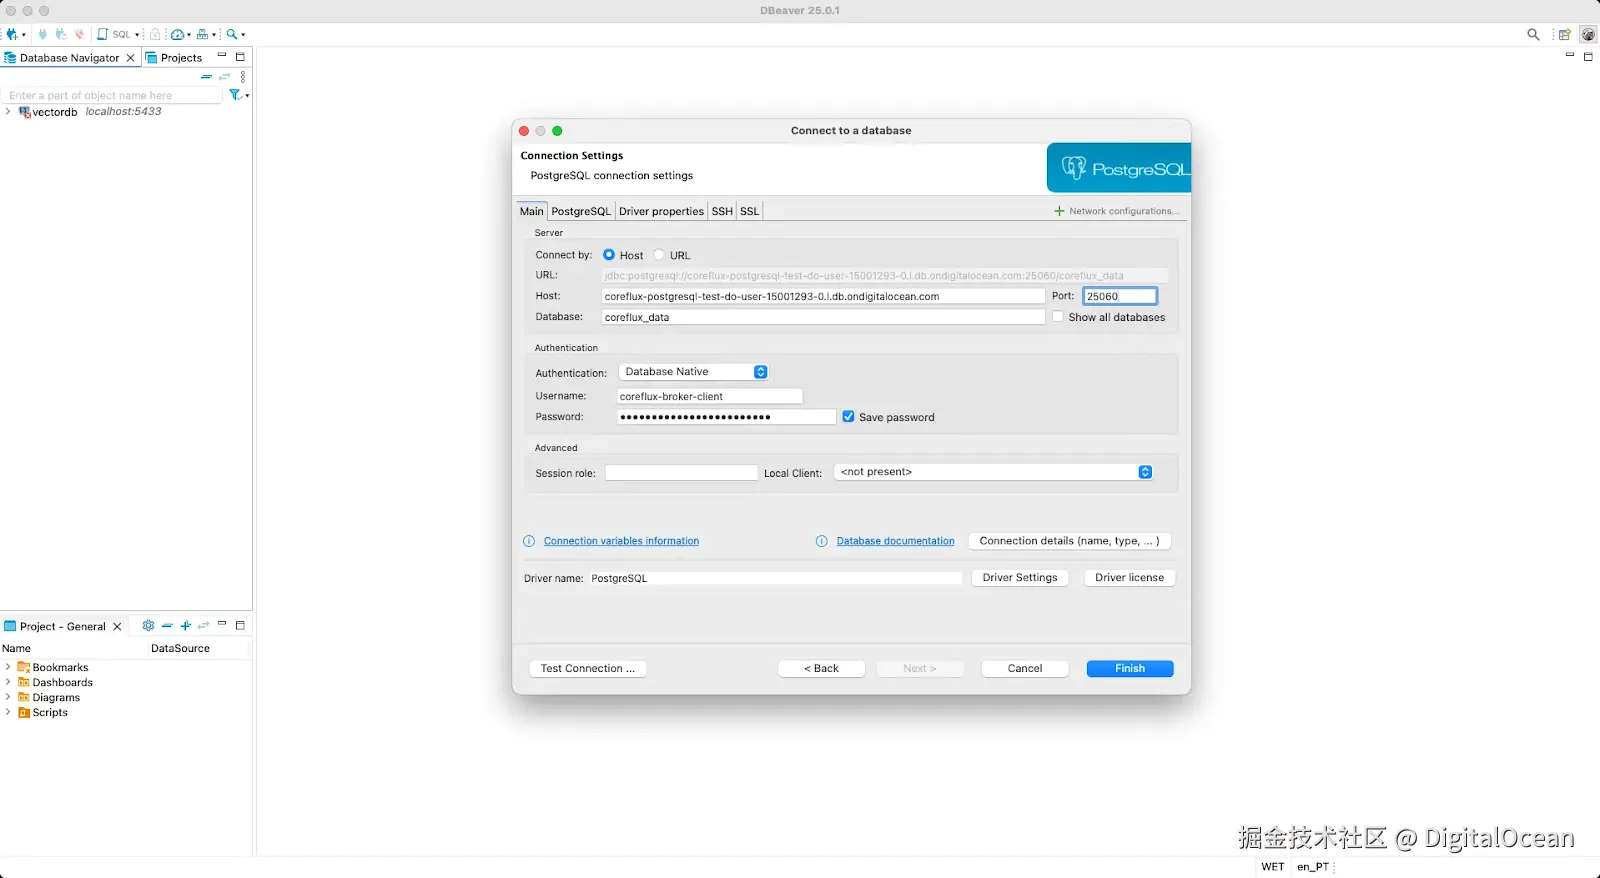
Task: Click the Finish button
Action: click(1130, 669)
